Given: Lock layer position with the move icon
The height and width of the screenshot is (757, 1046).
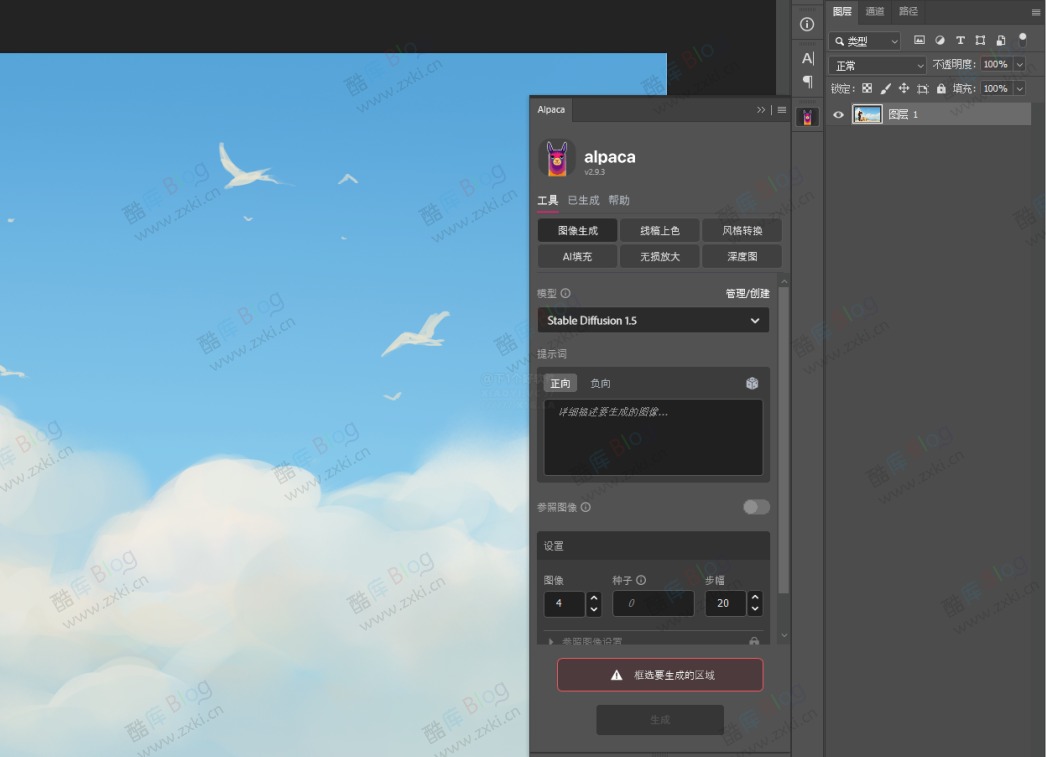Looking at the screenshot, I should (x=904, y=89).
